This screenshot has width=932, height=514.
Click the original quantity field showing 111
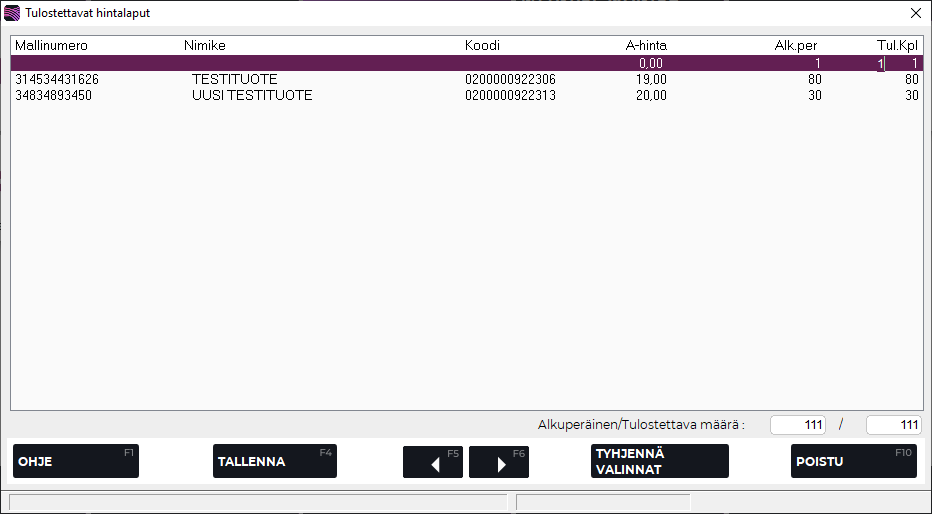click(x=797, y=425)
